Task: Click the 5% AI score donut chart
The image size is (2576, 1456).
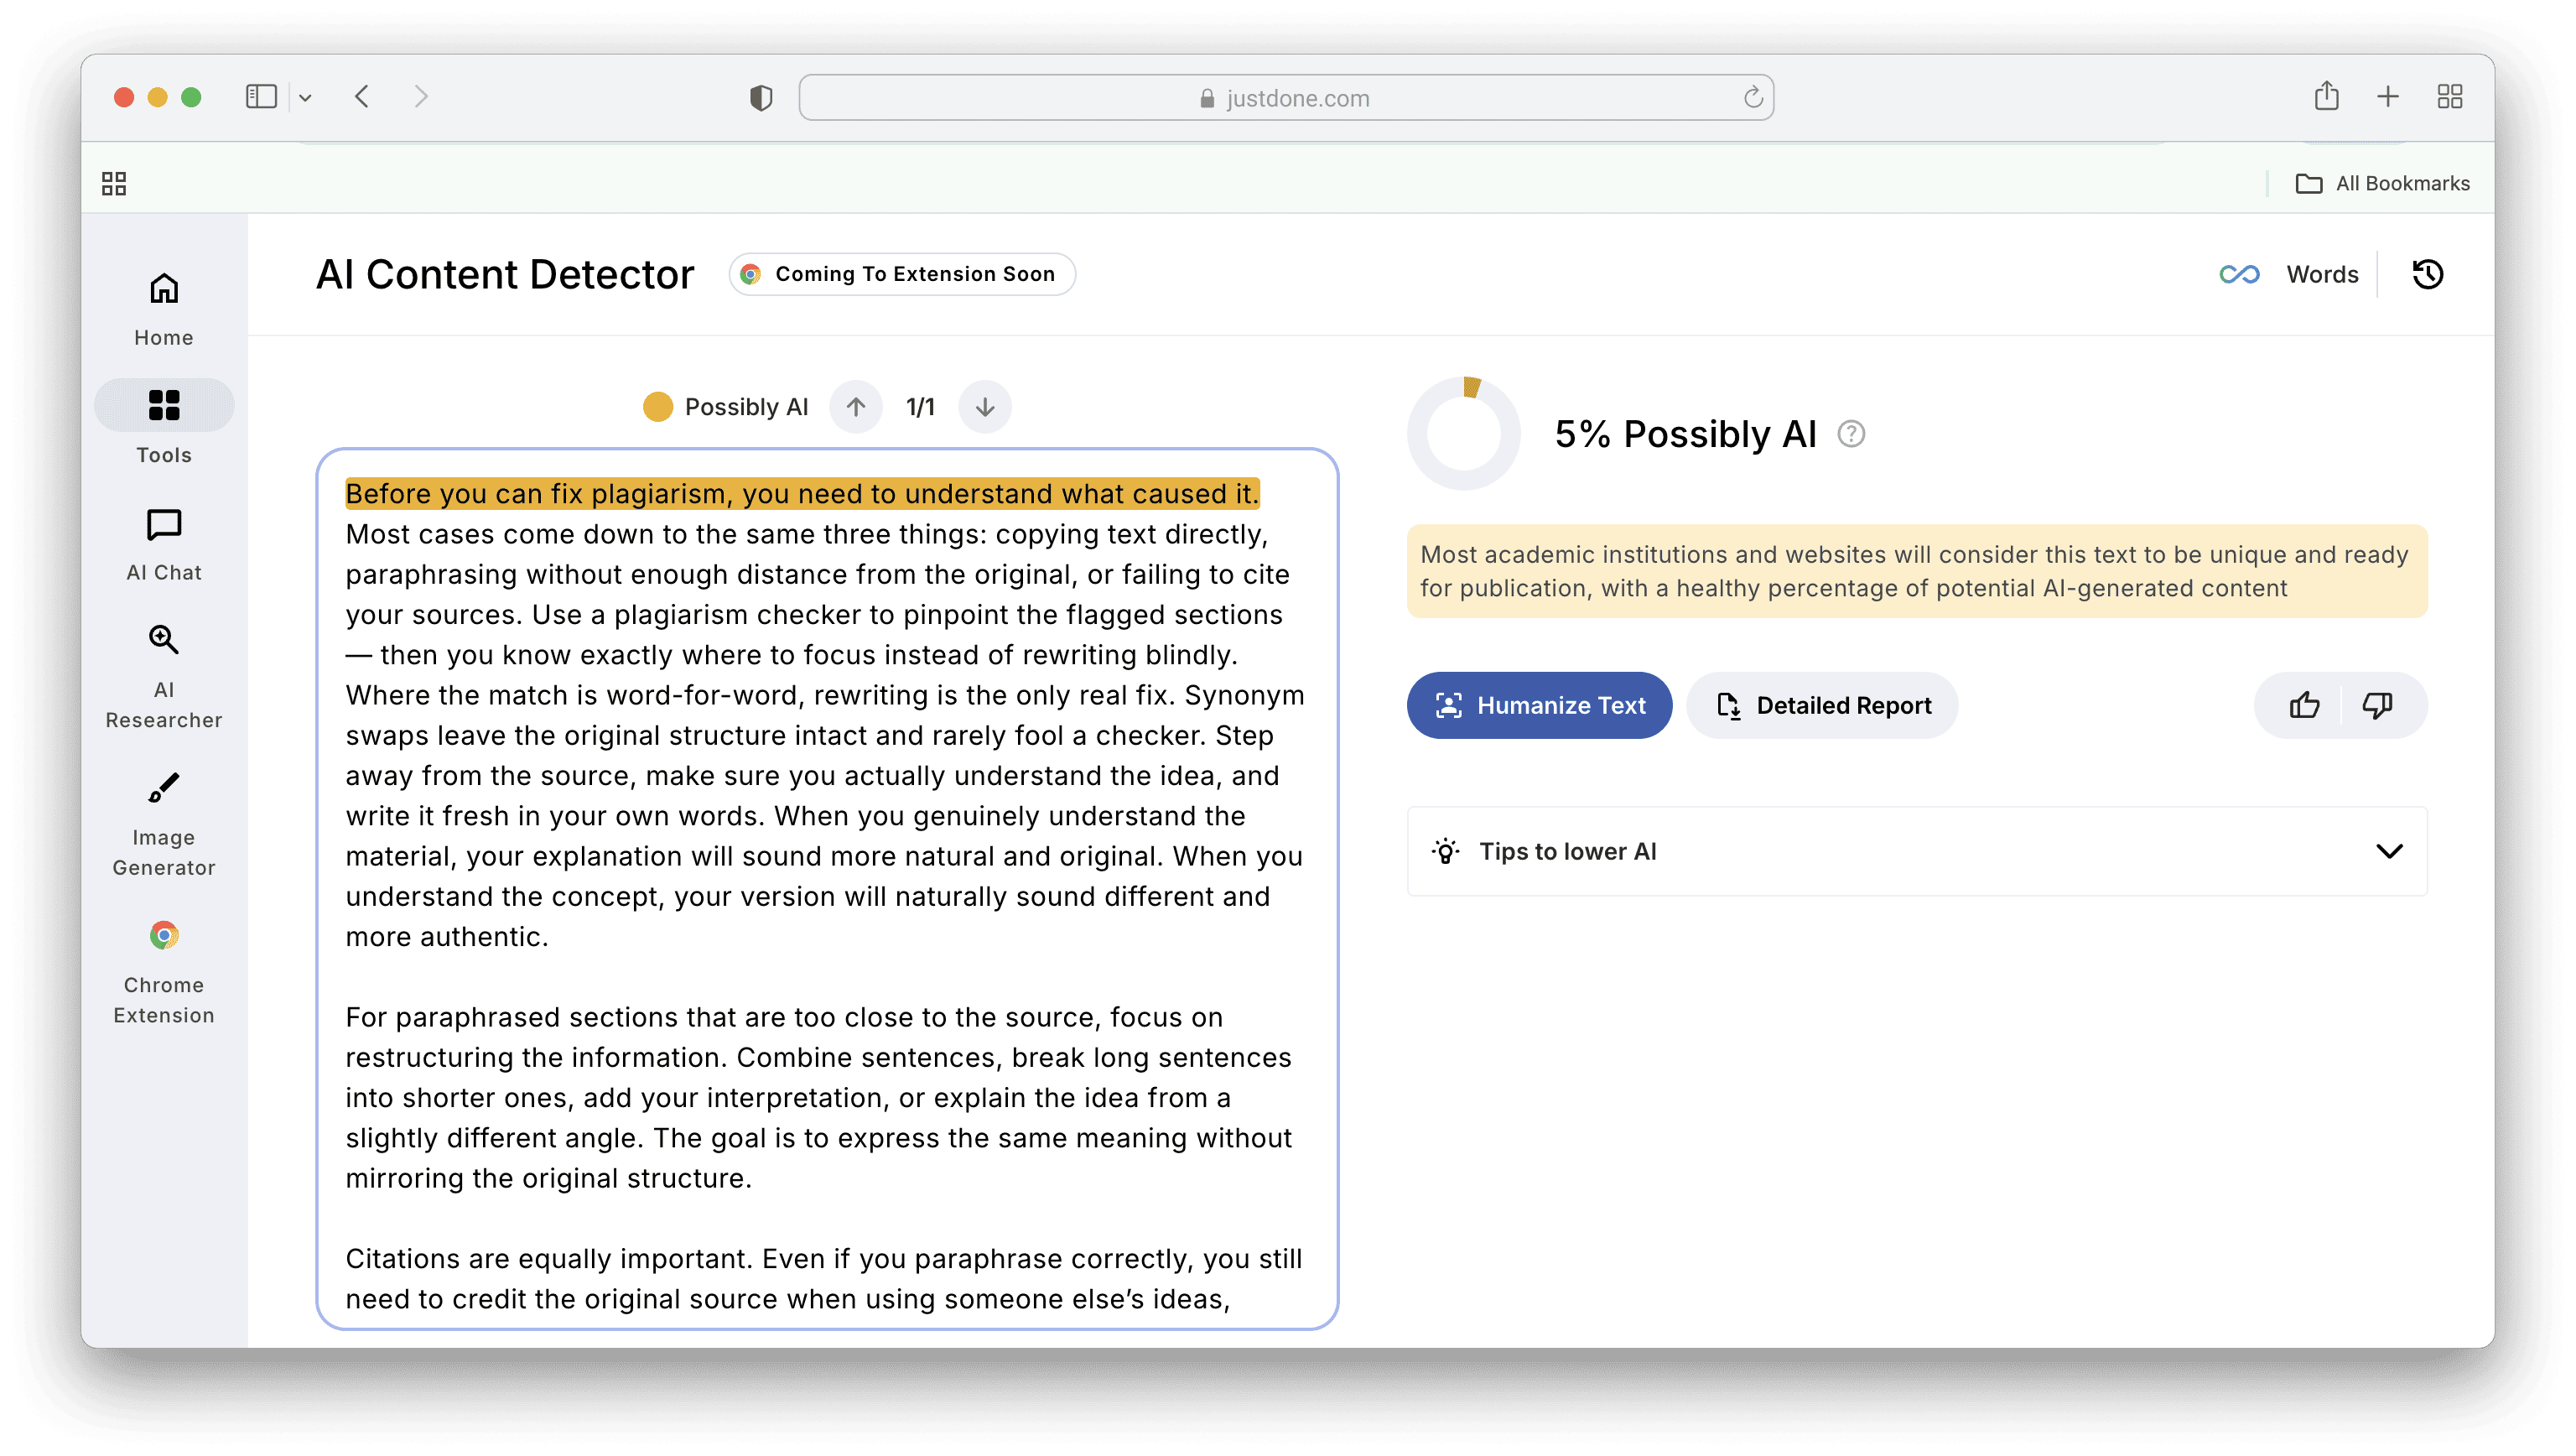Action: [x=1463, y=434]
